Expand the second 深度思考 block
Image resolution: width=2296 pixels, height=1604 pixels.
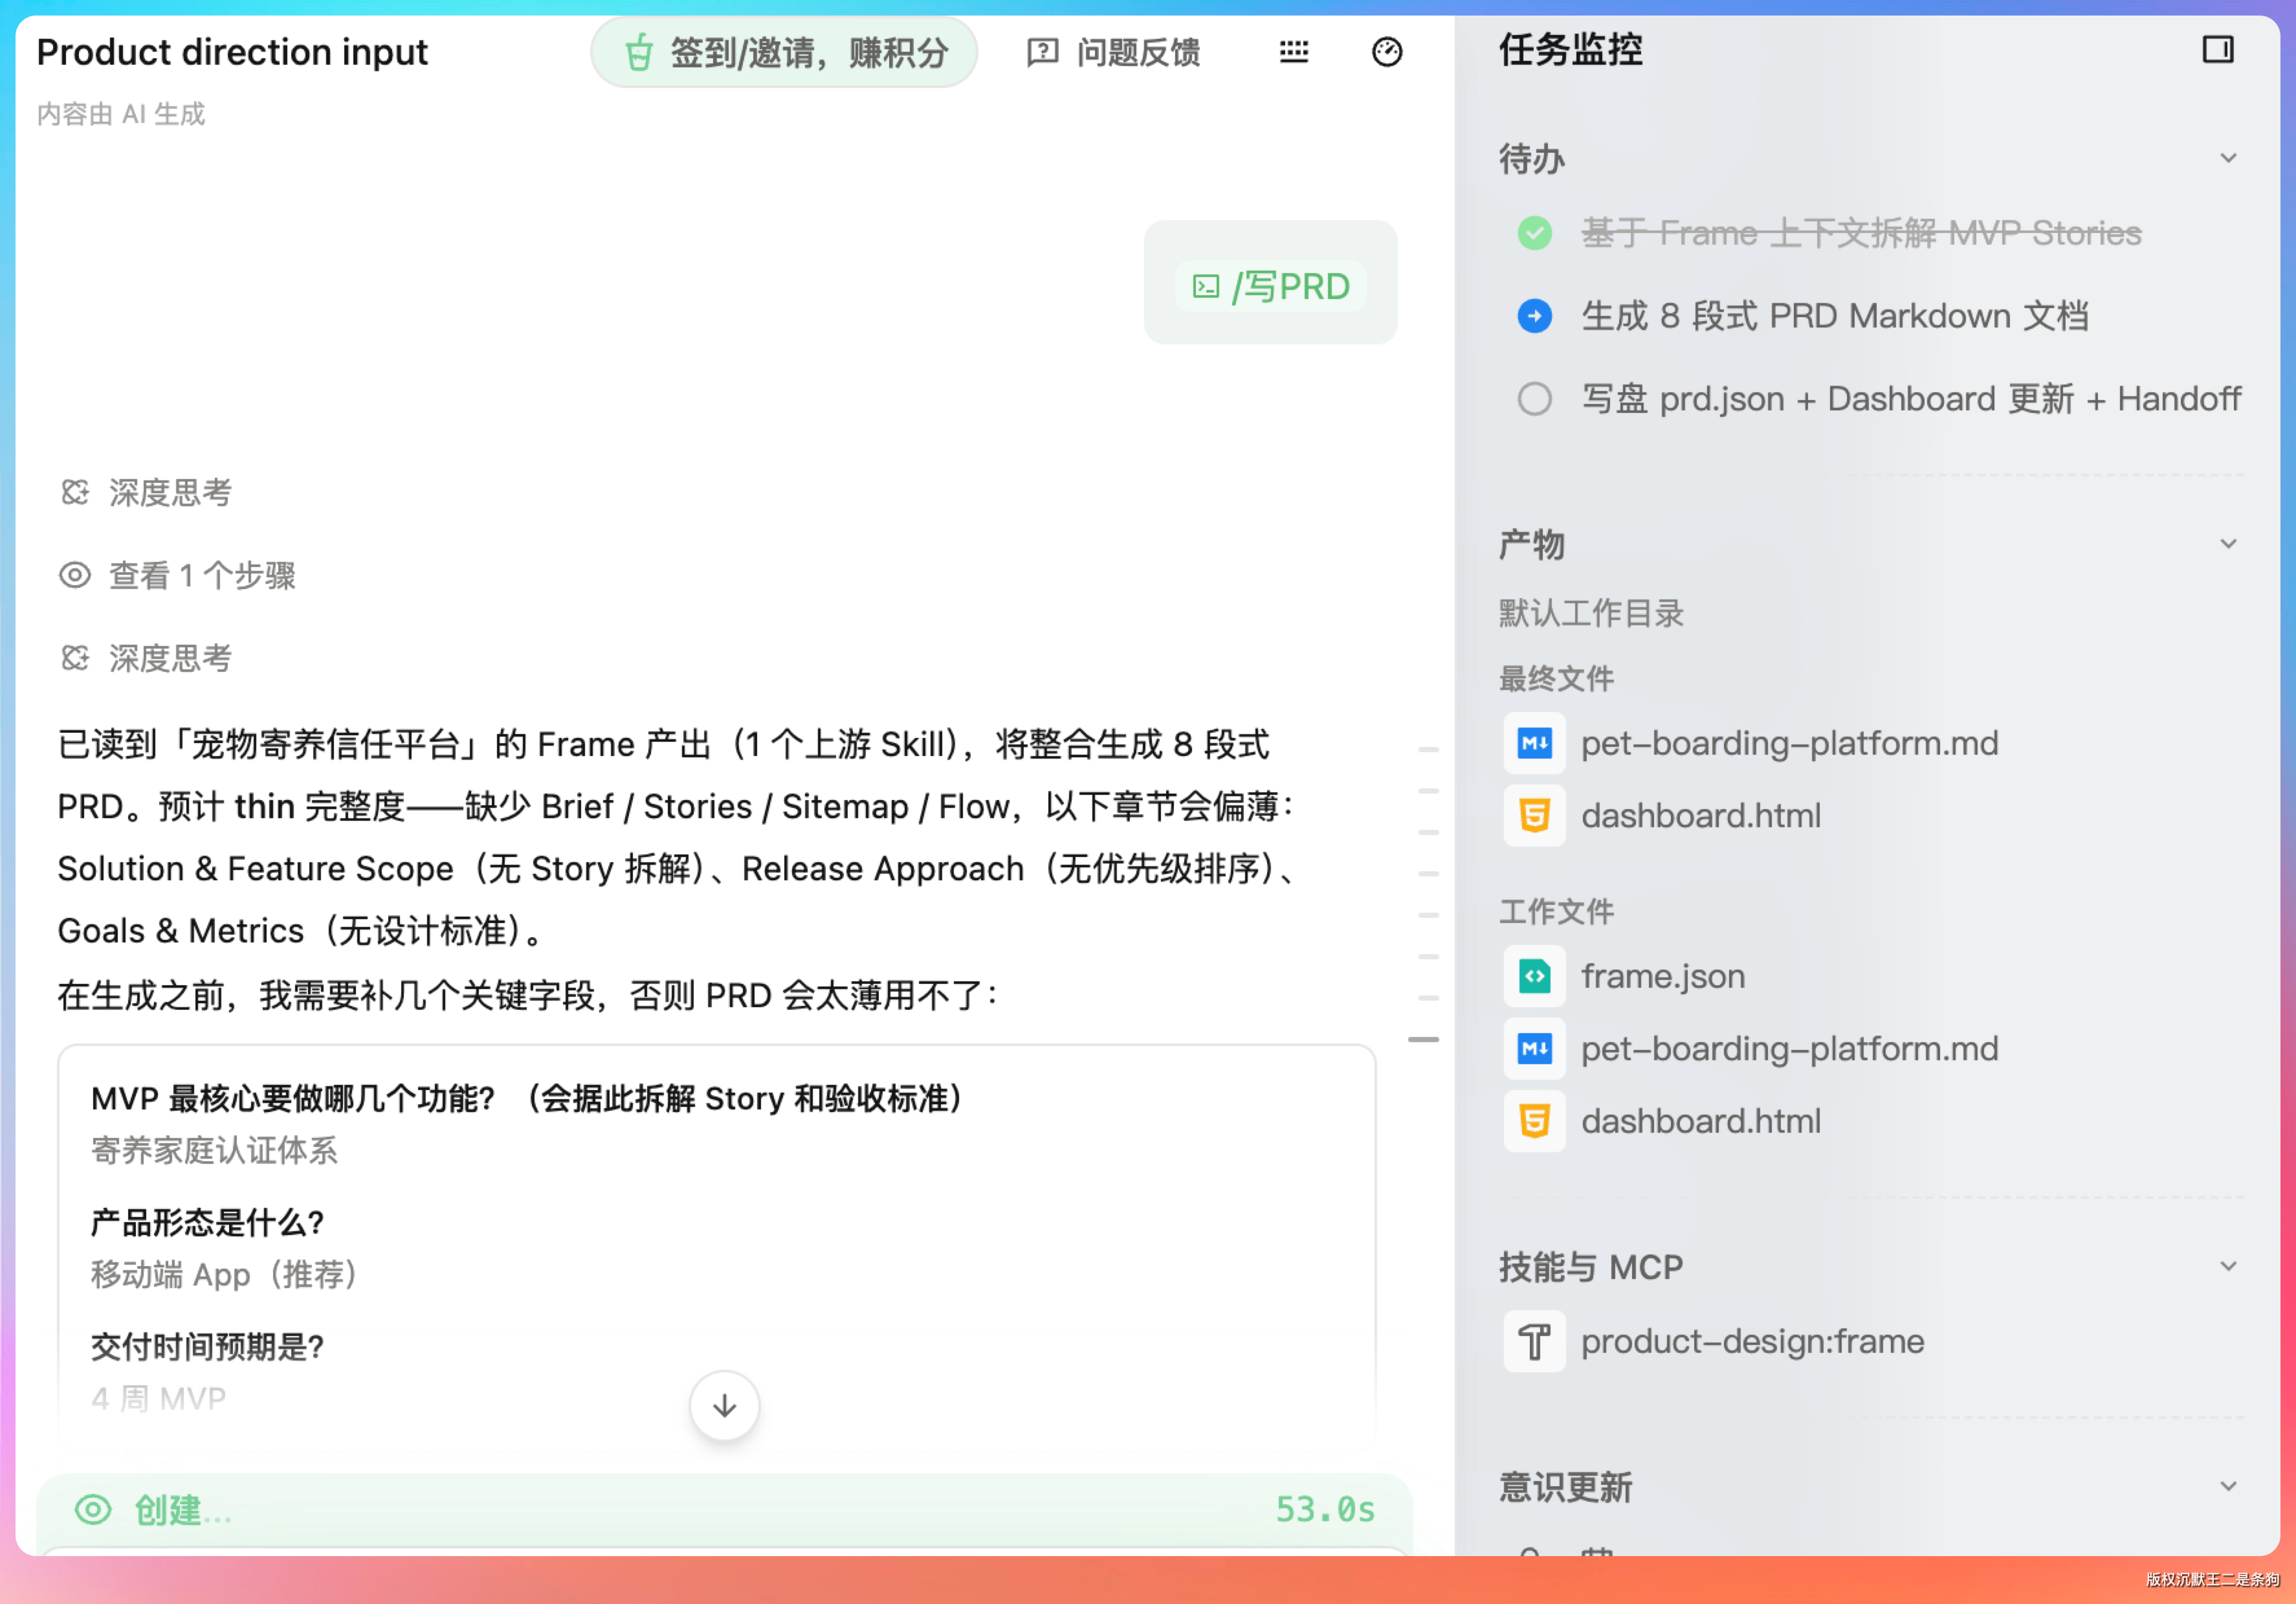(146, 658)
